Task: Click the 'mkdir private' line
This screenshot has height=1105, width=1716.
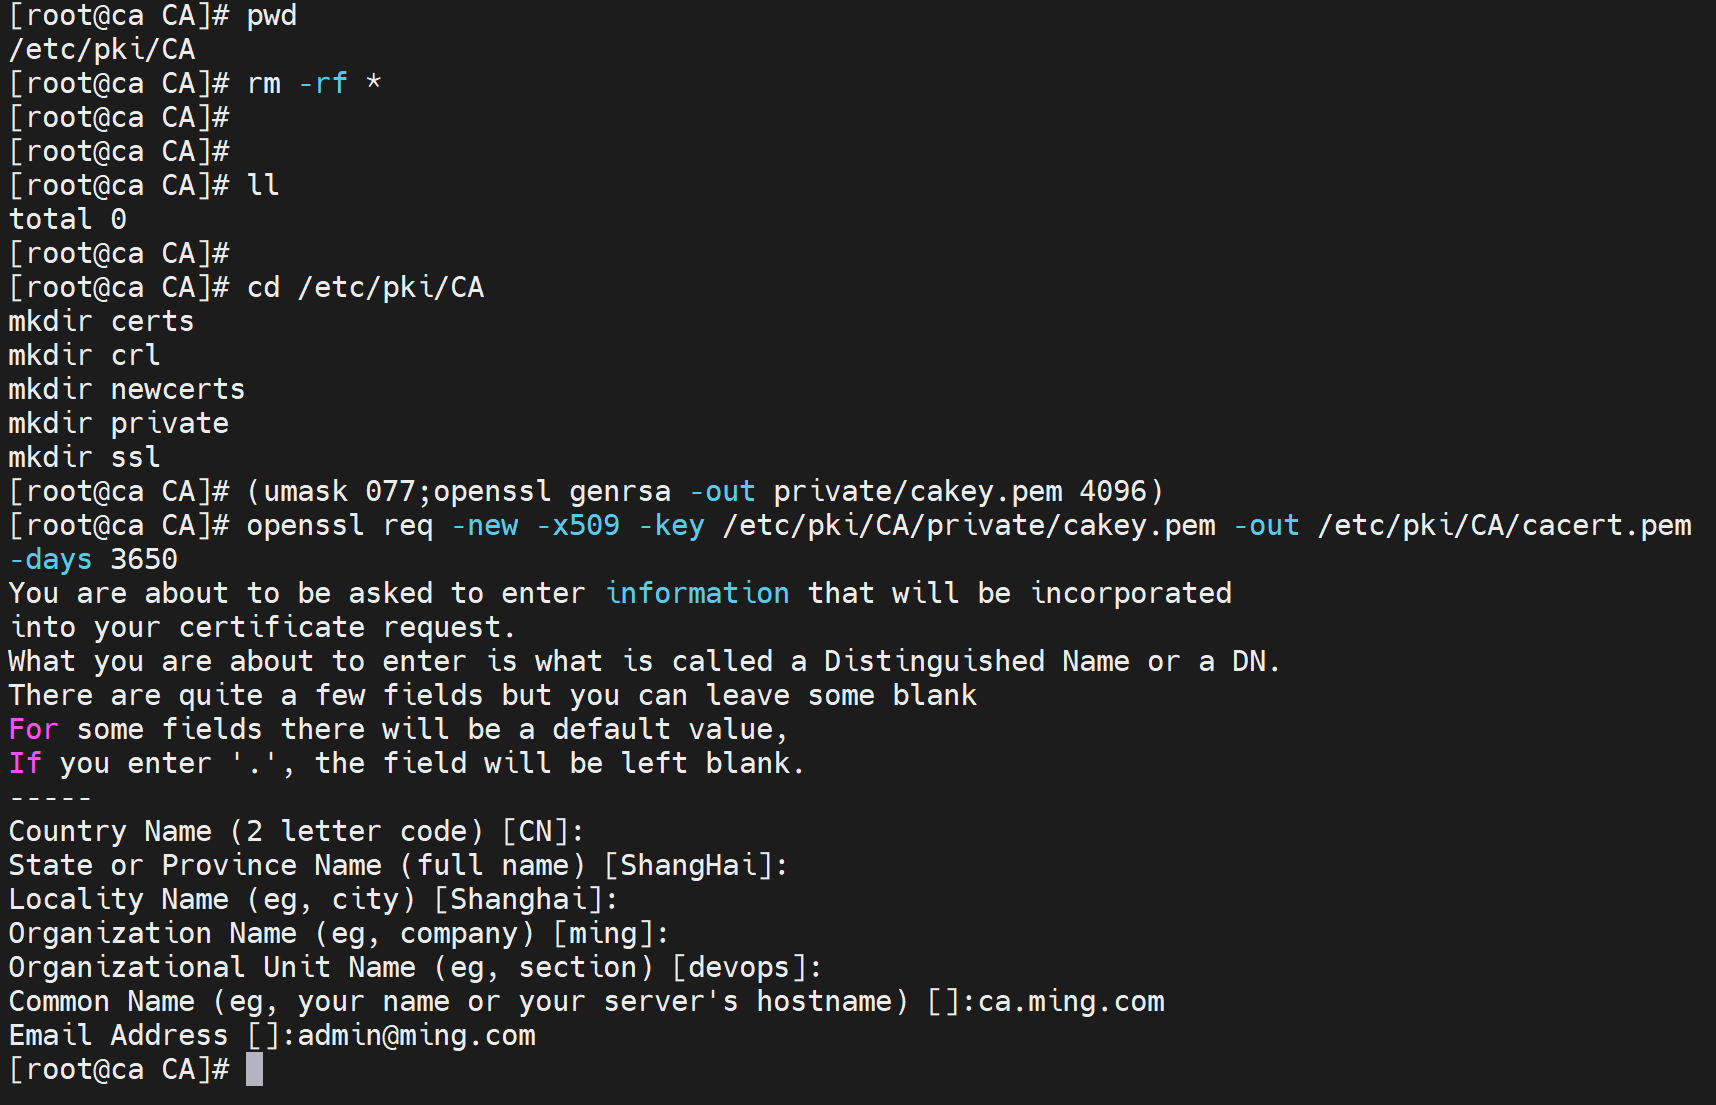Action: [x=119, y=423]
